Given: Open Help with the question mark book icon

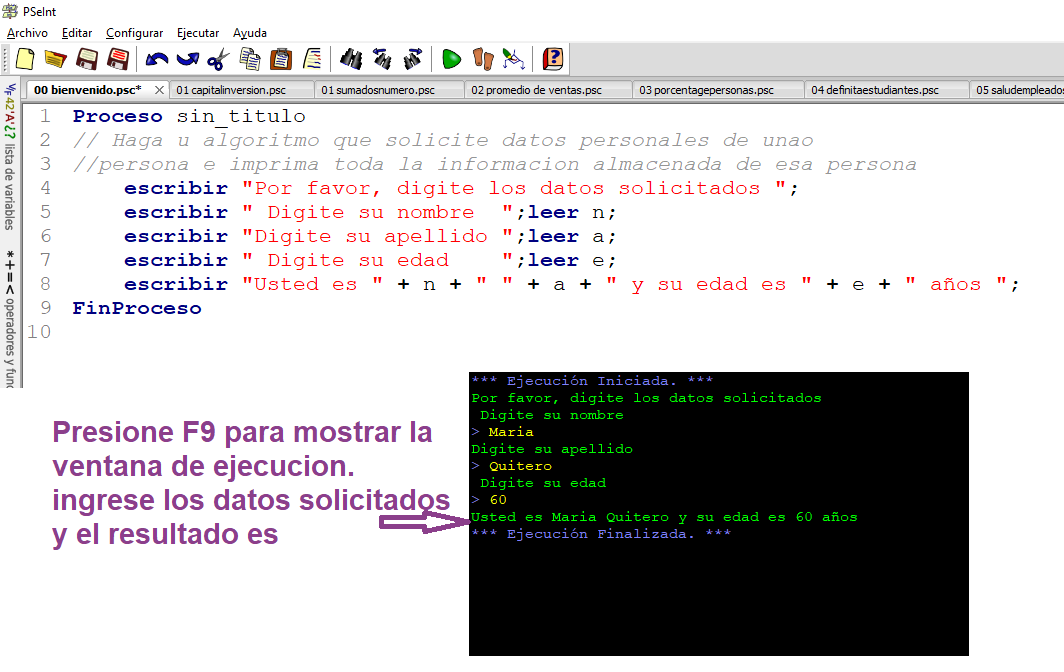Looking at the screenshot, I should [x=553, y=59].
